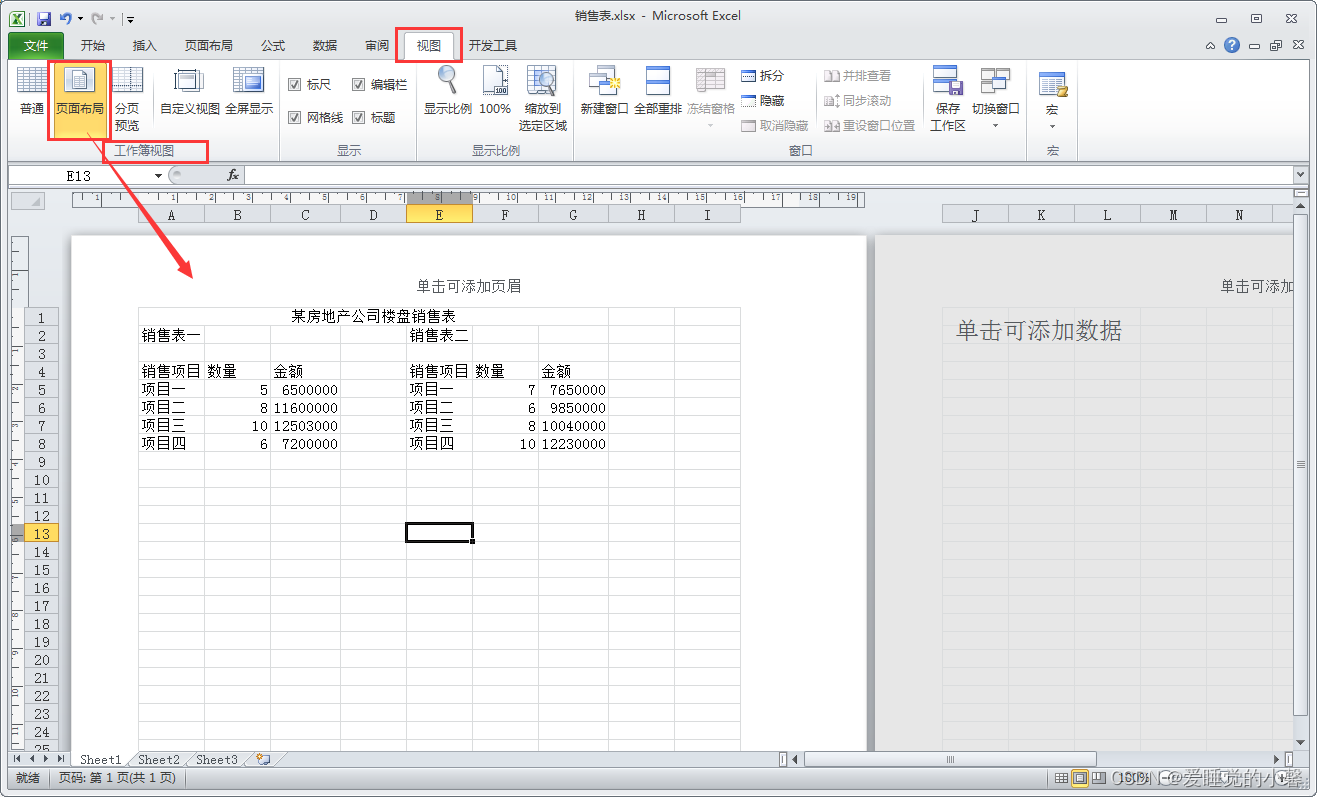Split the window (拆分)
1317x797 pixels.
[x=762, y=76]
